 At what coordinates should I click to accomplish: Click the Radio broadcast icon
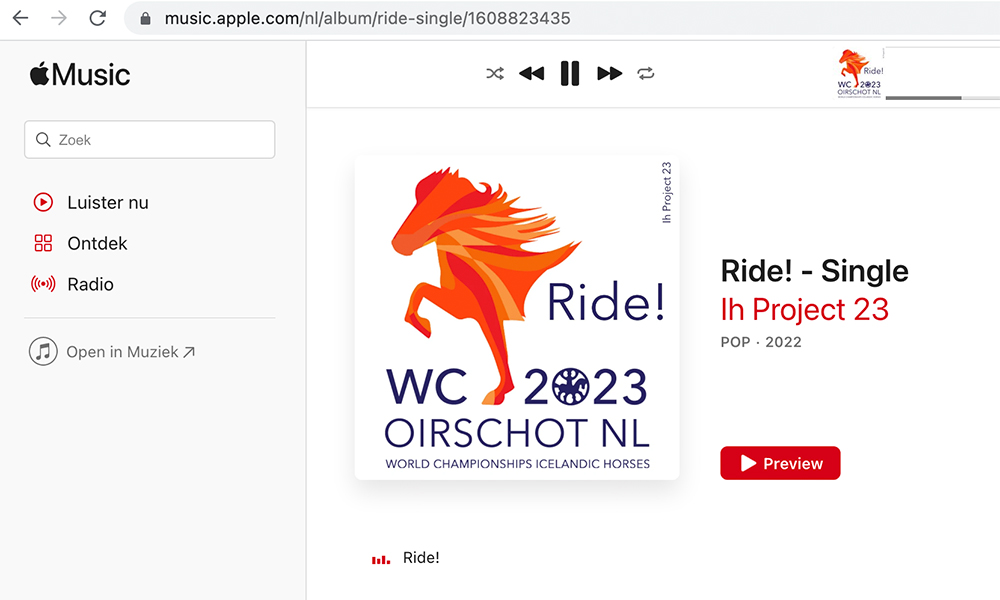(x=43, y=284)
